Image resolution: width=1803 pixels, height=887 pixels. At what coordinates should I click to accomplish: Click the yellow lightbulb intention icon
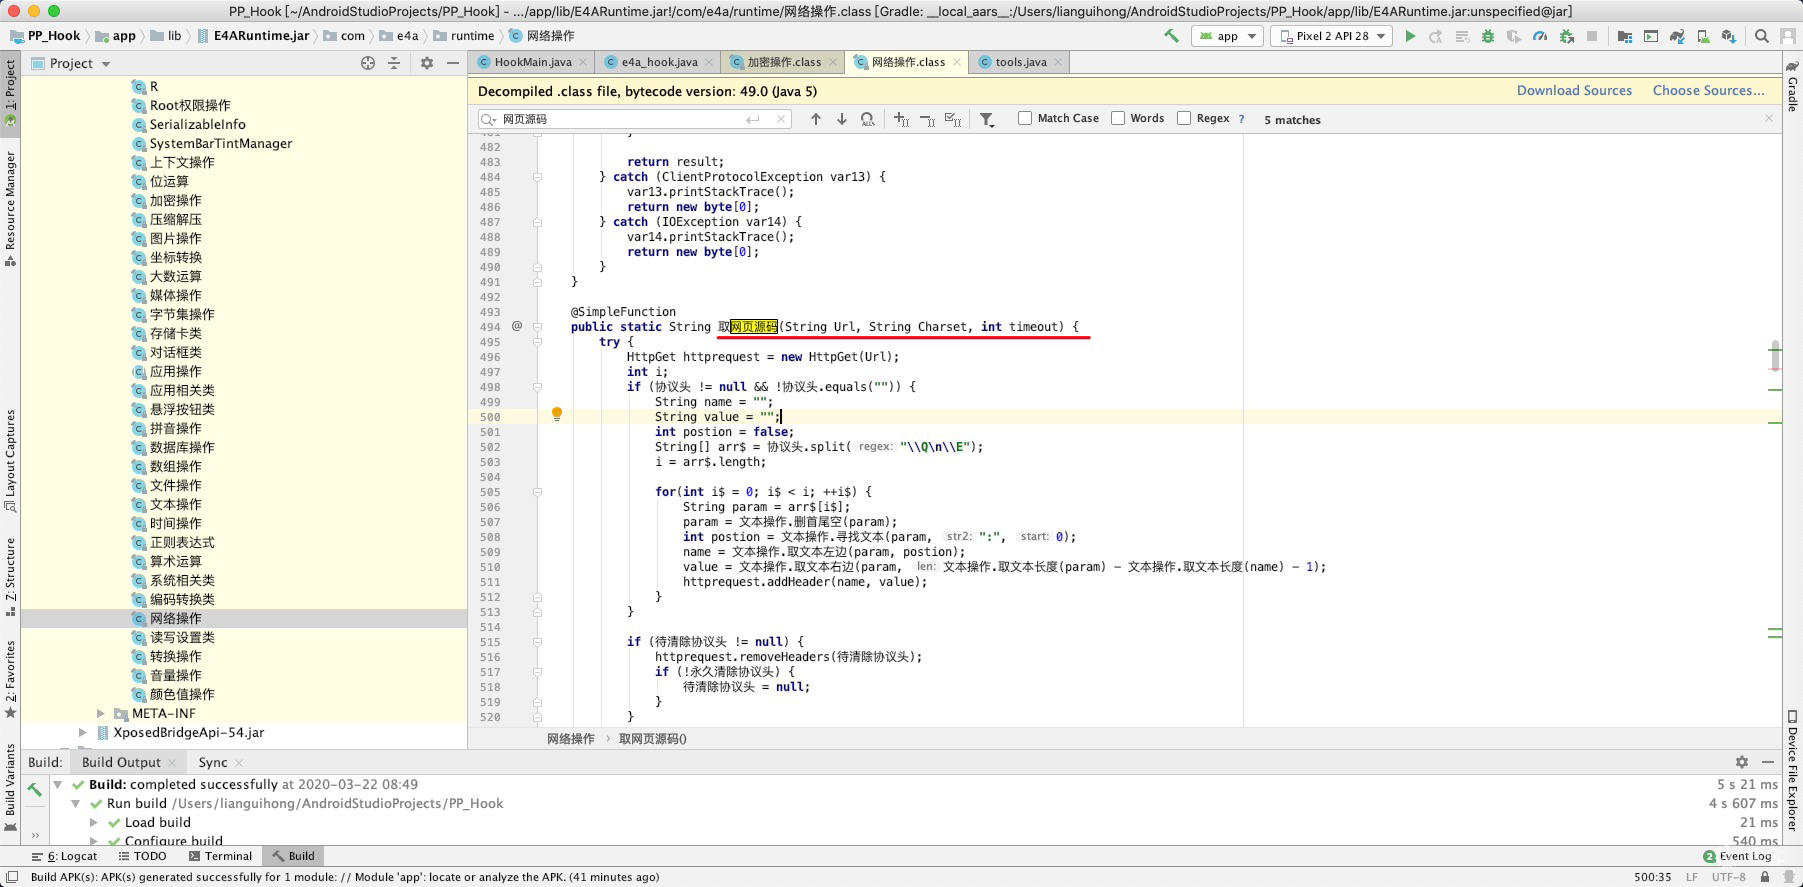tap(557, 415)
